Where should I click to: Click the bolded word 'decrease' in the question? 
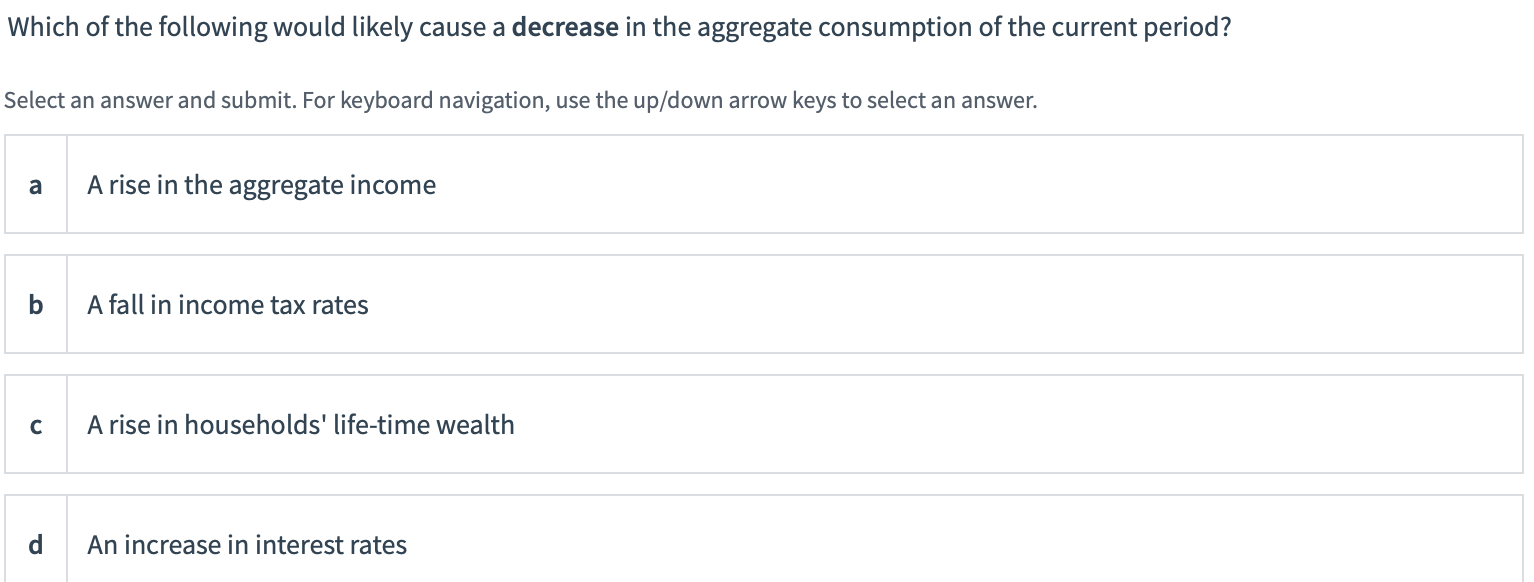coord(564,27)
